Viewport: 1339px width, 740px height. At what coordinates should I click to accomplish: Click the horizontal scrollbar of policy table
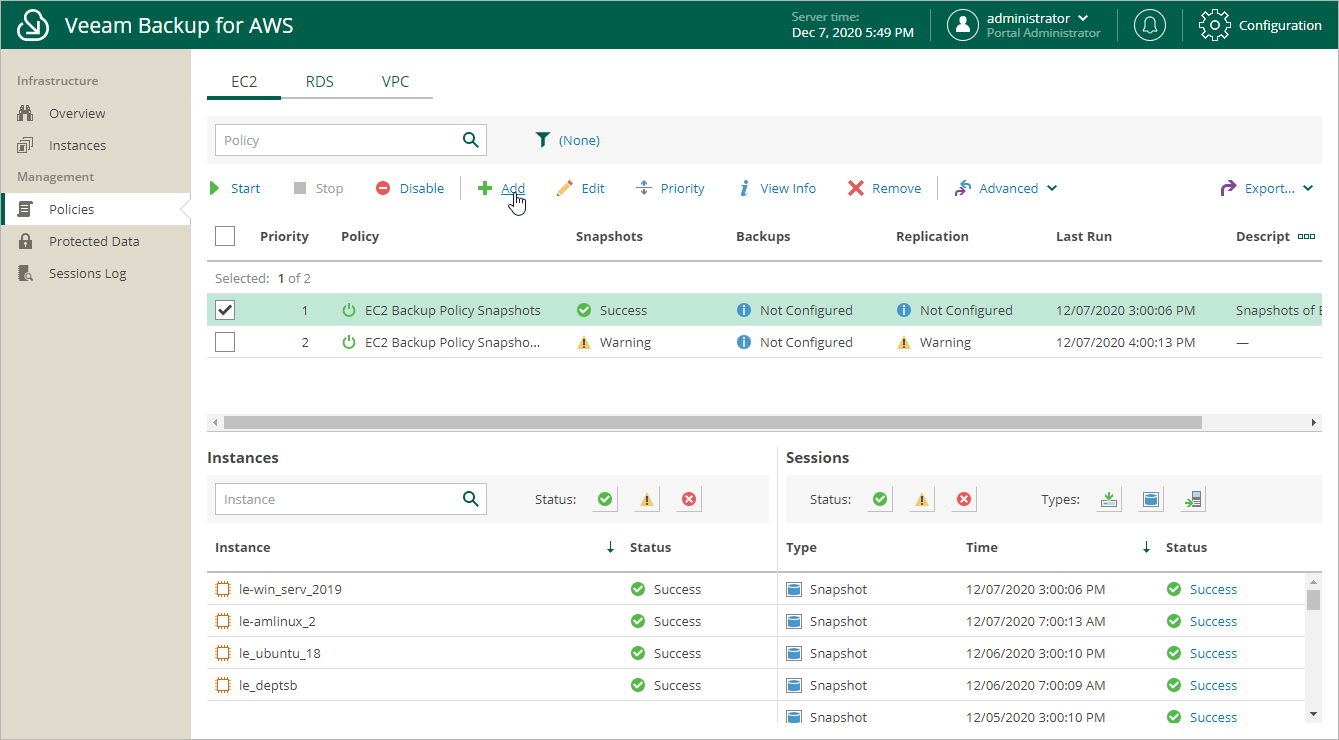coord(712,423)
